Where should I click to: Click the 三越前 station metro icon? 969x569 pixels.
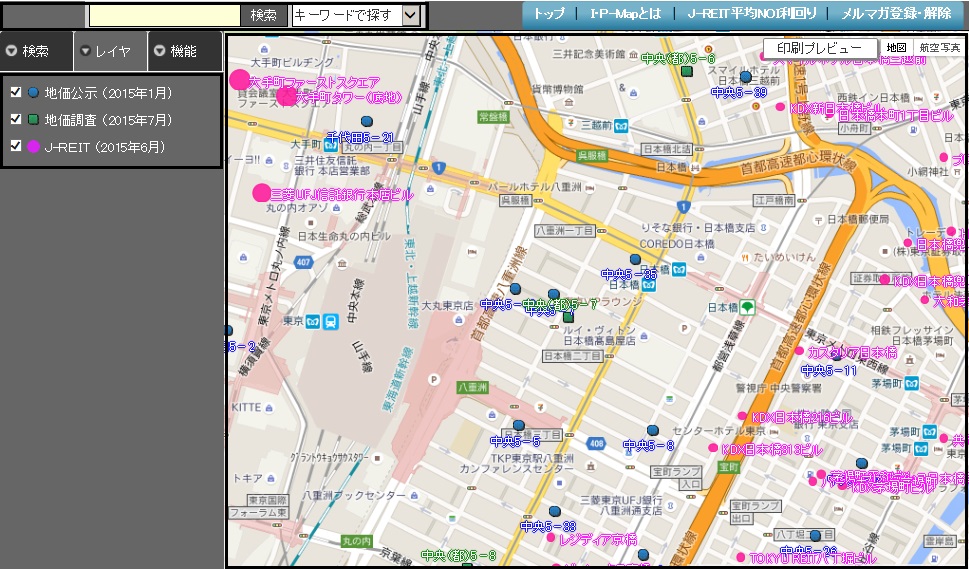pyautogui.click(x=621, y=125)
